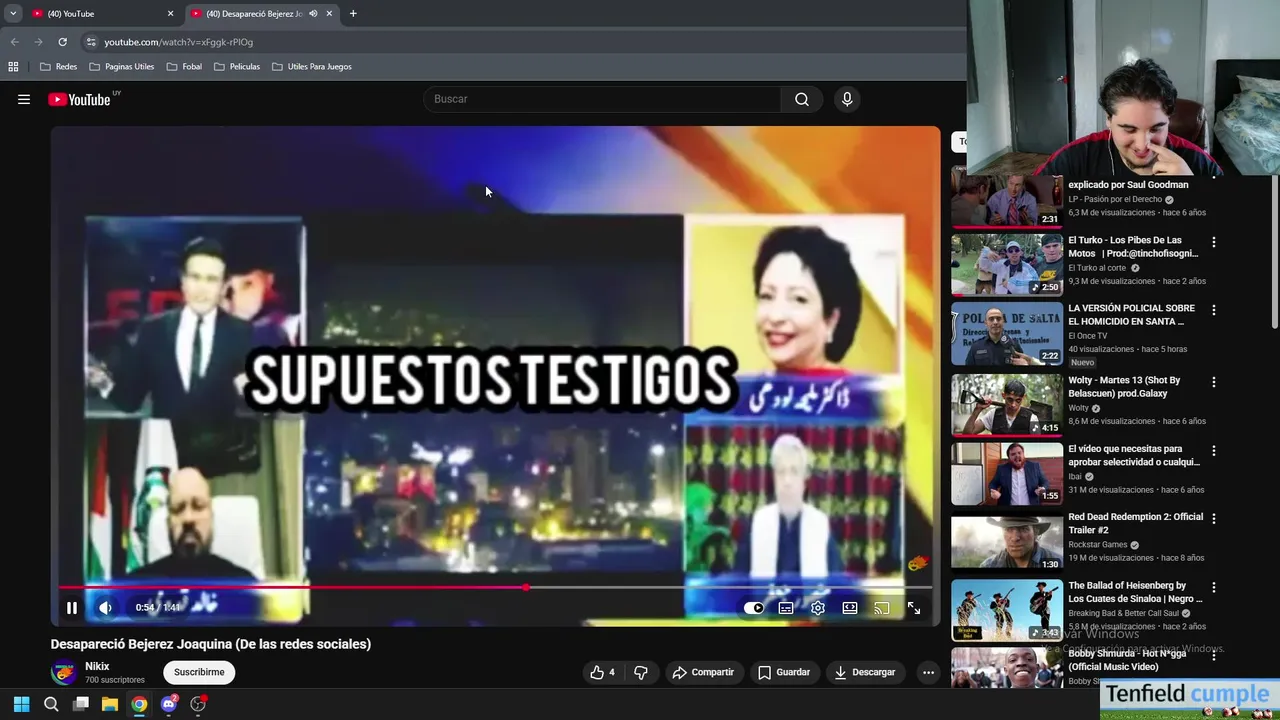
Task: Go back with the browser back arrow
Action: click(x=14, y=42)
